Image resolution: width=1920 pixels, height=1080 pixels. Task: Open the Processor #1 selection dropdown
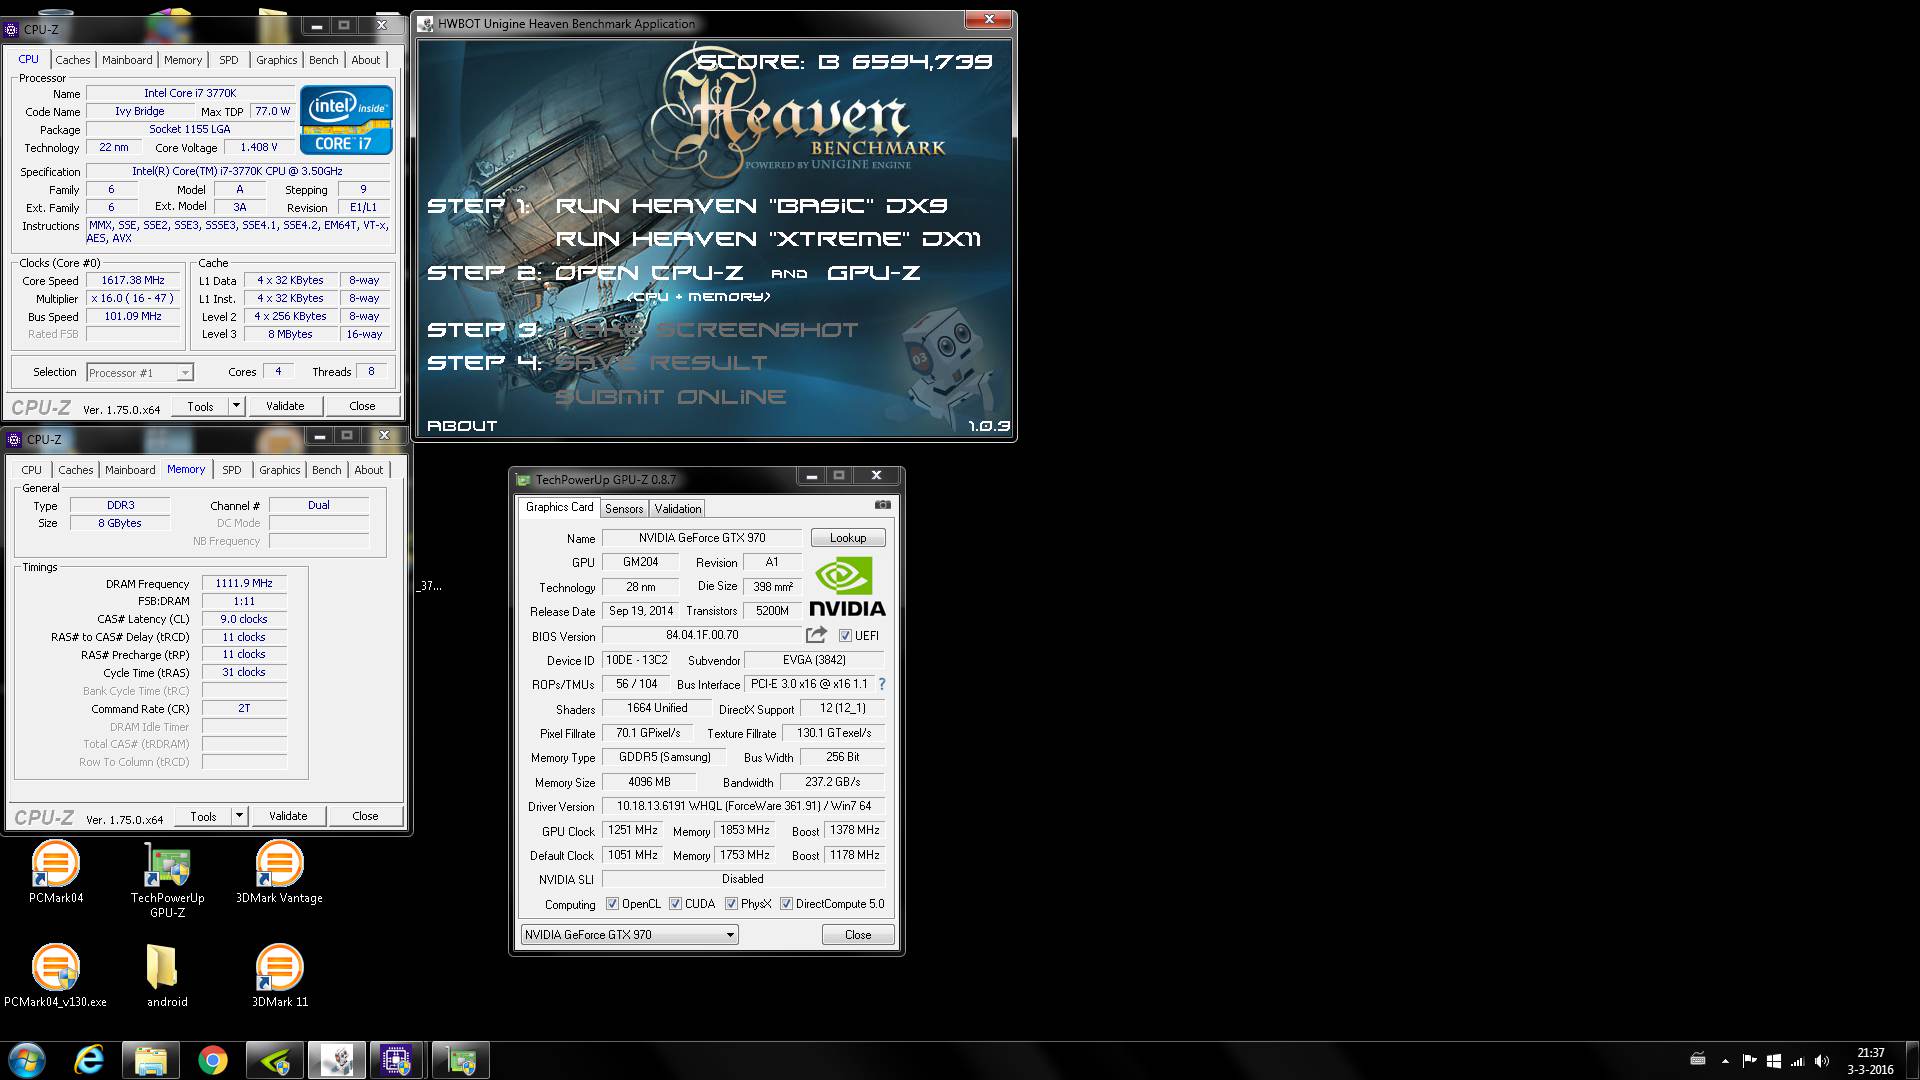pos(140,373)
